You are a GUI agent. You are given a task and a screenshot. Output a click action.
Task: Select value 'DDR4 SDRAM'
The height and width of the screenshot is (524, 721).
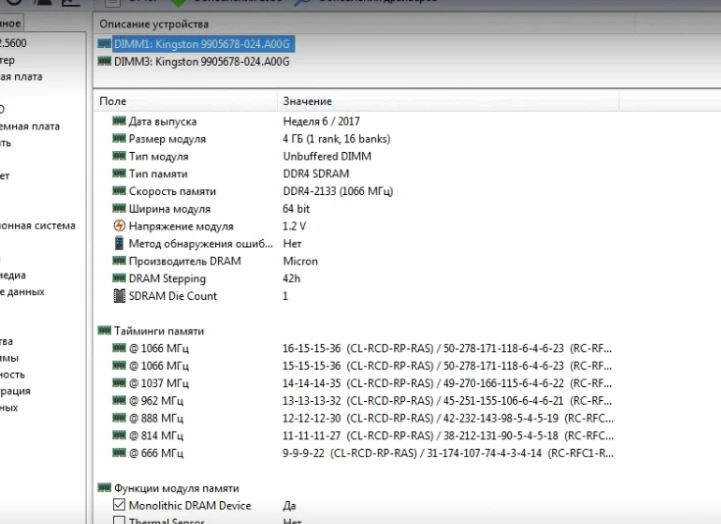316,174
